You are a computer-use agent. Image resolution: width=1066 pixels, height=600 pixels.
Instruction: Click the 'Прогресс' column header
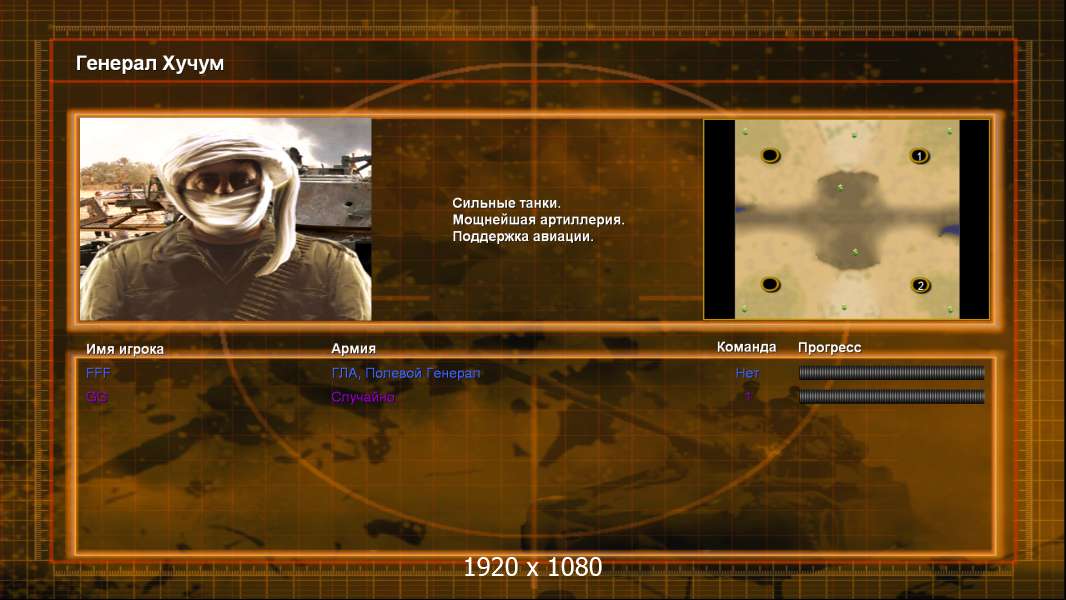click(829, 348)
